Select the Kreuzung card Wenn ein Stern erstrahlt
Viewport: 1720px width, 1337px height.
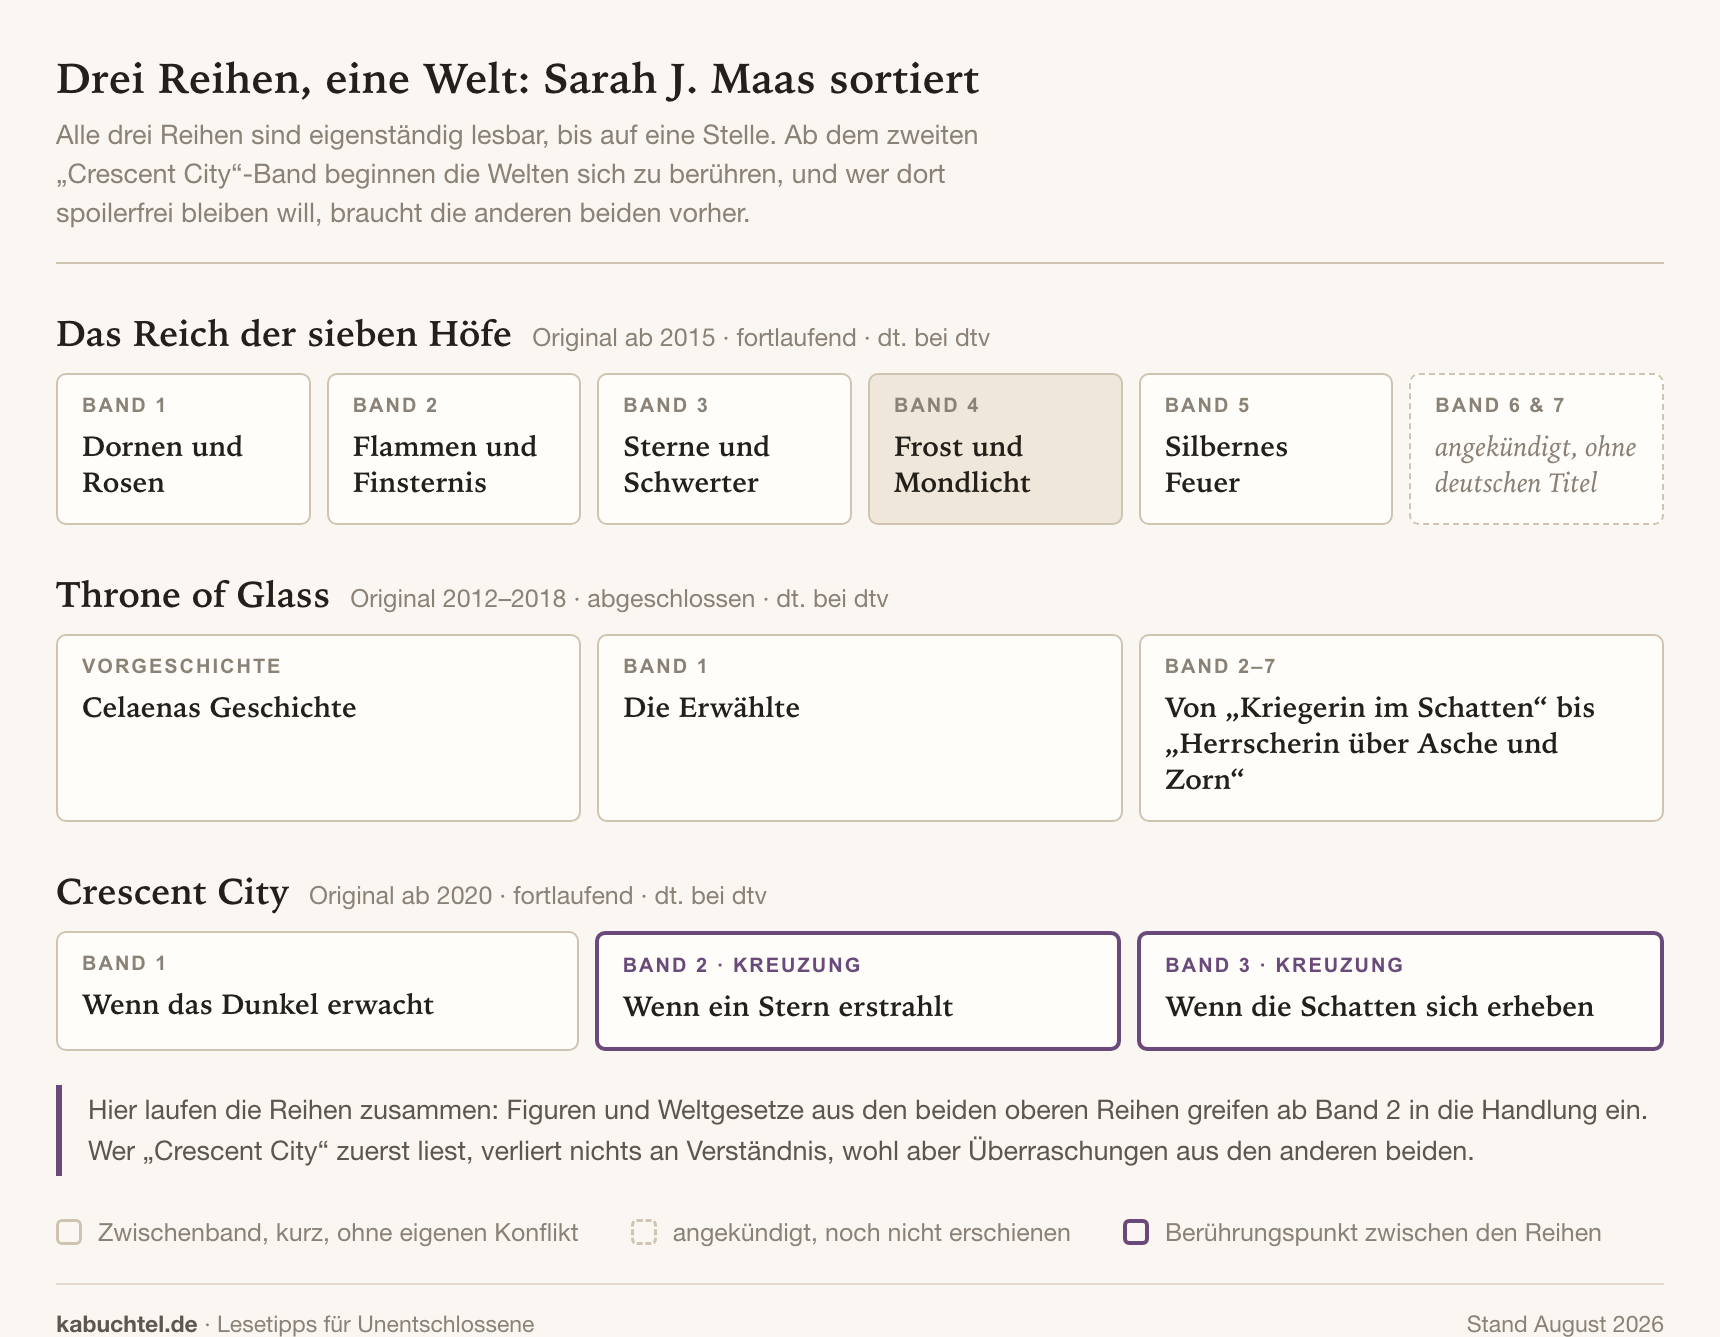tap(858, 991)
